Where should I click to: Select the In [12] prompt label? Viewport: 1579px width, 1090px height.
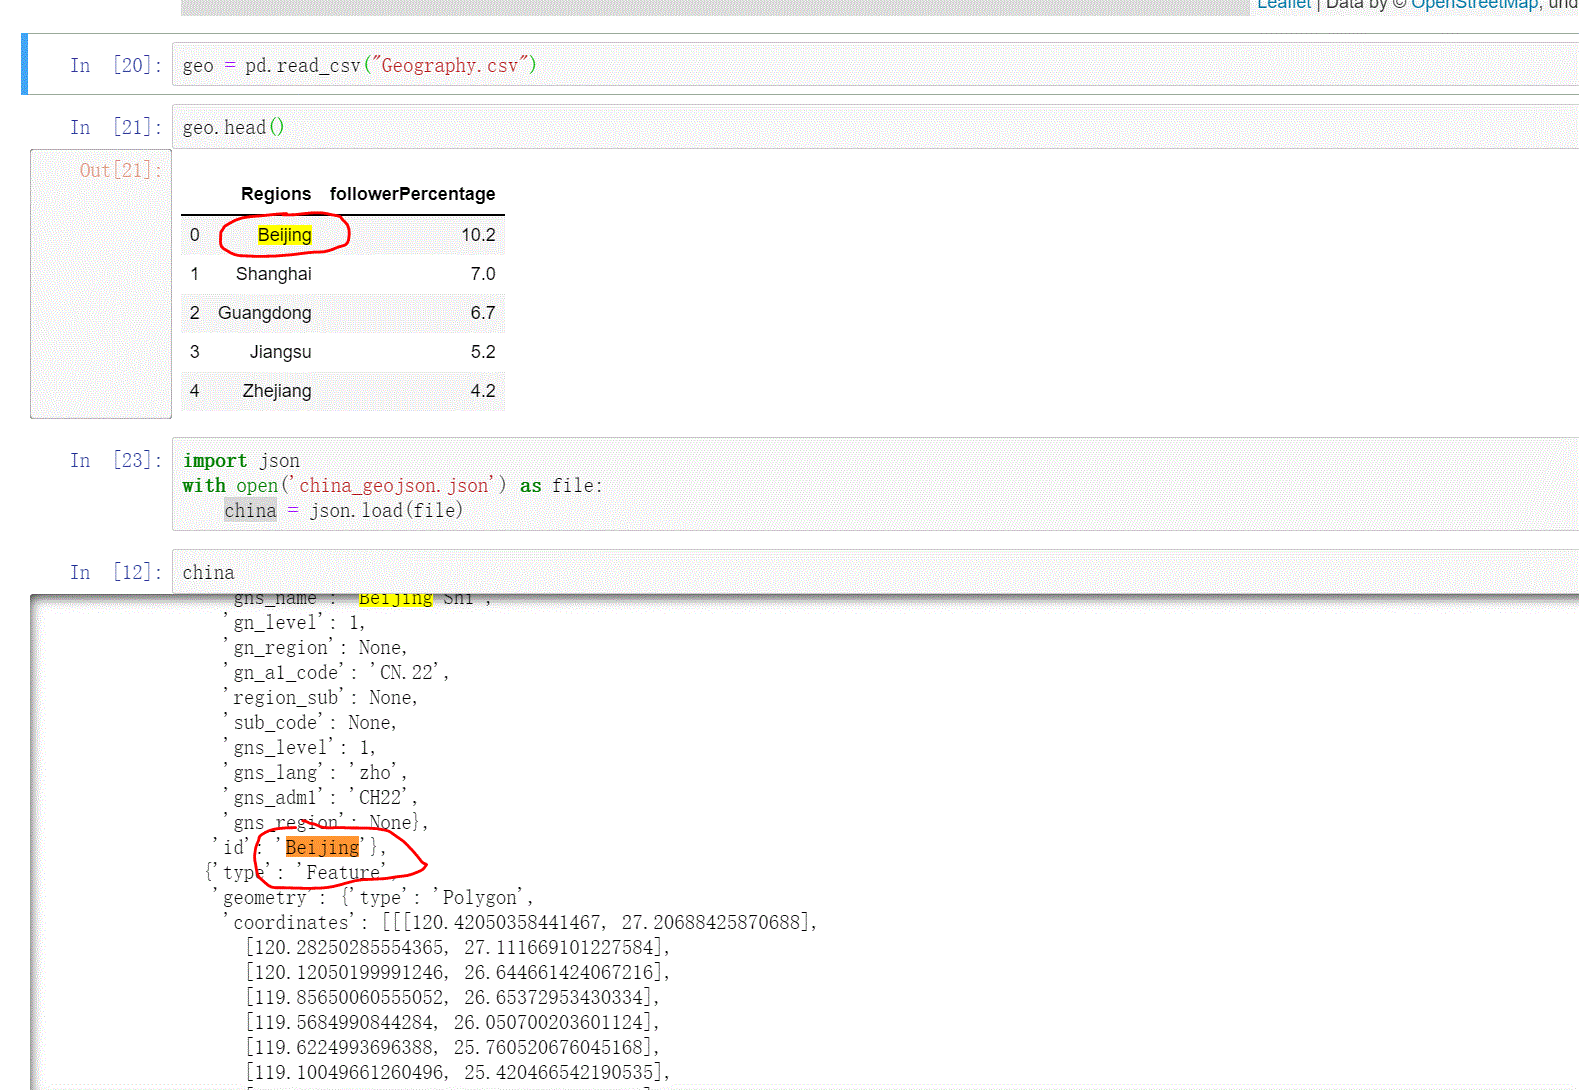[x=116, y=572]
